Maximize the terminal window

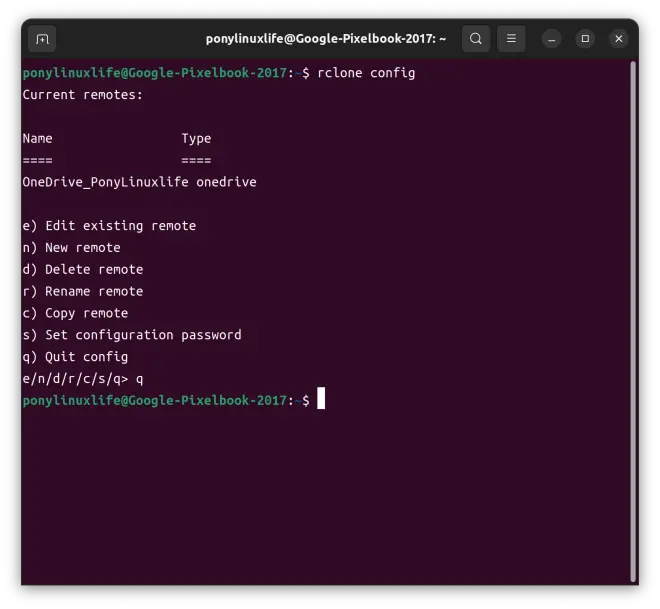pyautogui.click(x=585, y=39)
